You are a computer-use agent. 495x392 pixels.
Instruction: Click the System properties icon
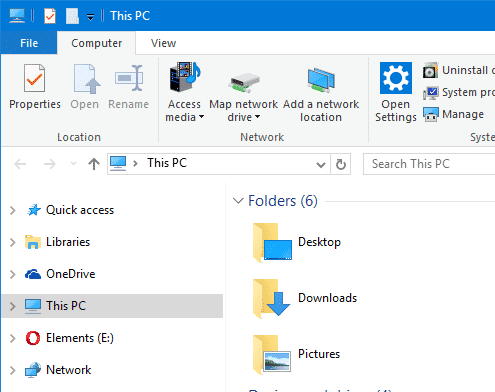point(430,93)
